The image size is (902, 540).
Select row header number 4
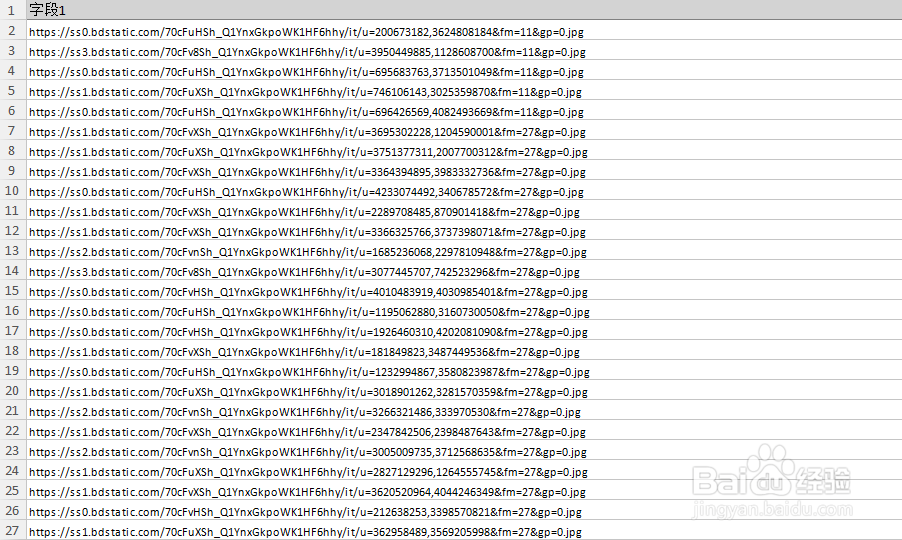[x=13, y=70]
